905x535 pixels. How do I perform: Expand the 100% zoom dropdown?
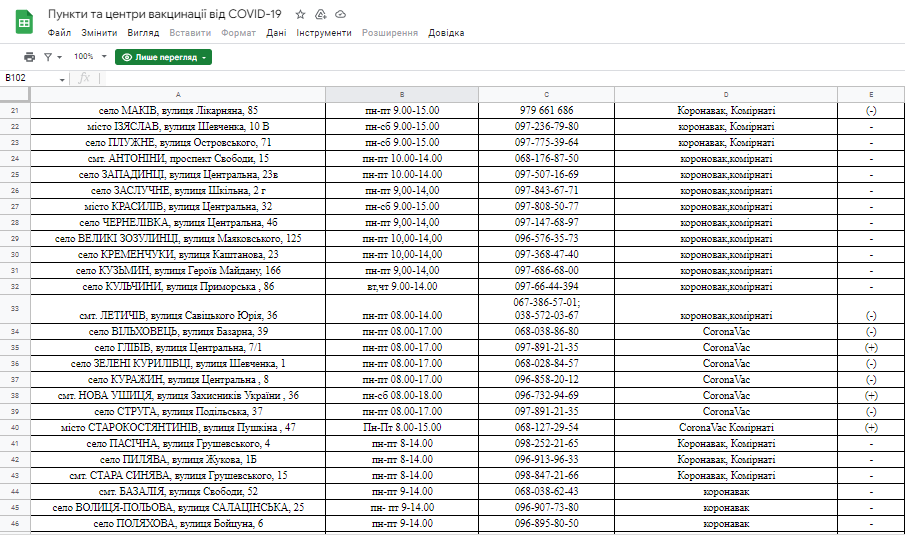tap(88, 57)
